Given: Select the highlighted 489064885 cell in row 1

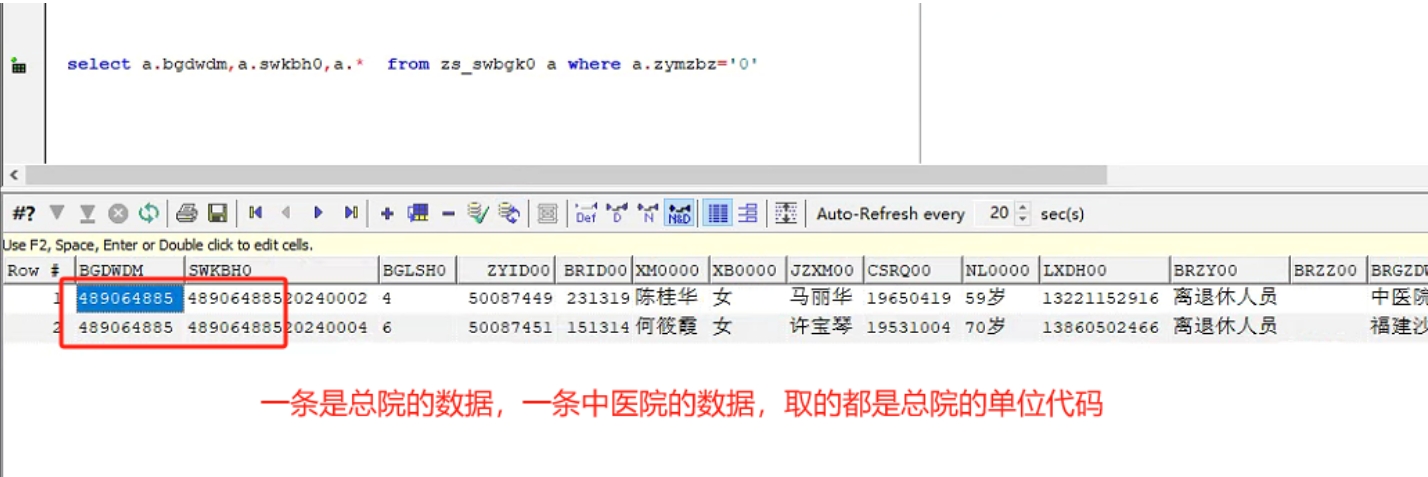Looking at the screenshot, I should (x=129, y=298).
